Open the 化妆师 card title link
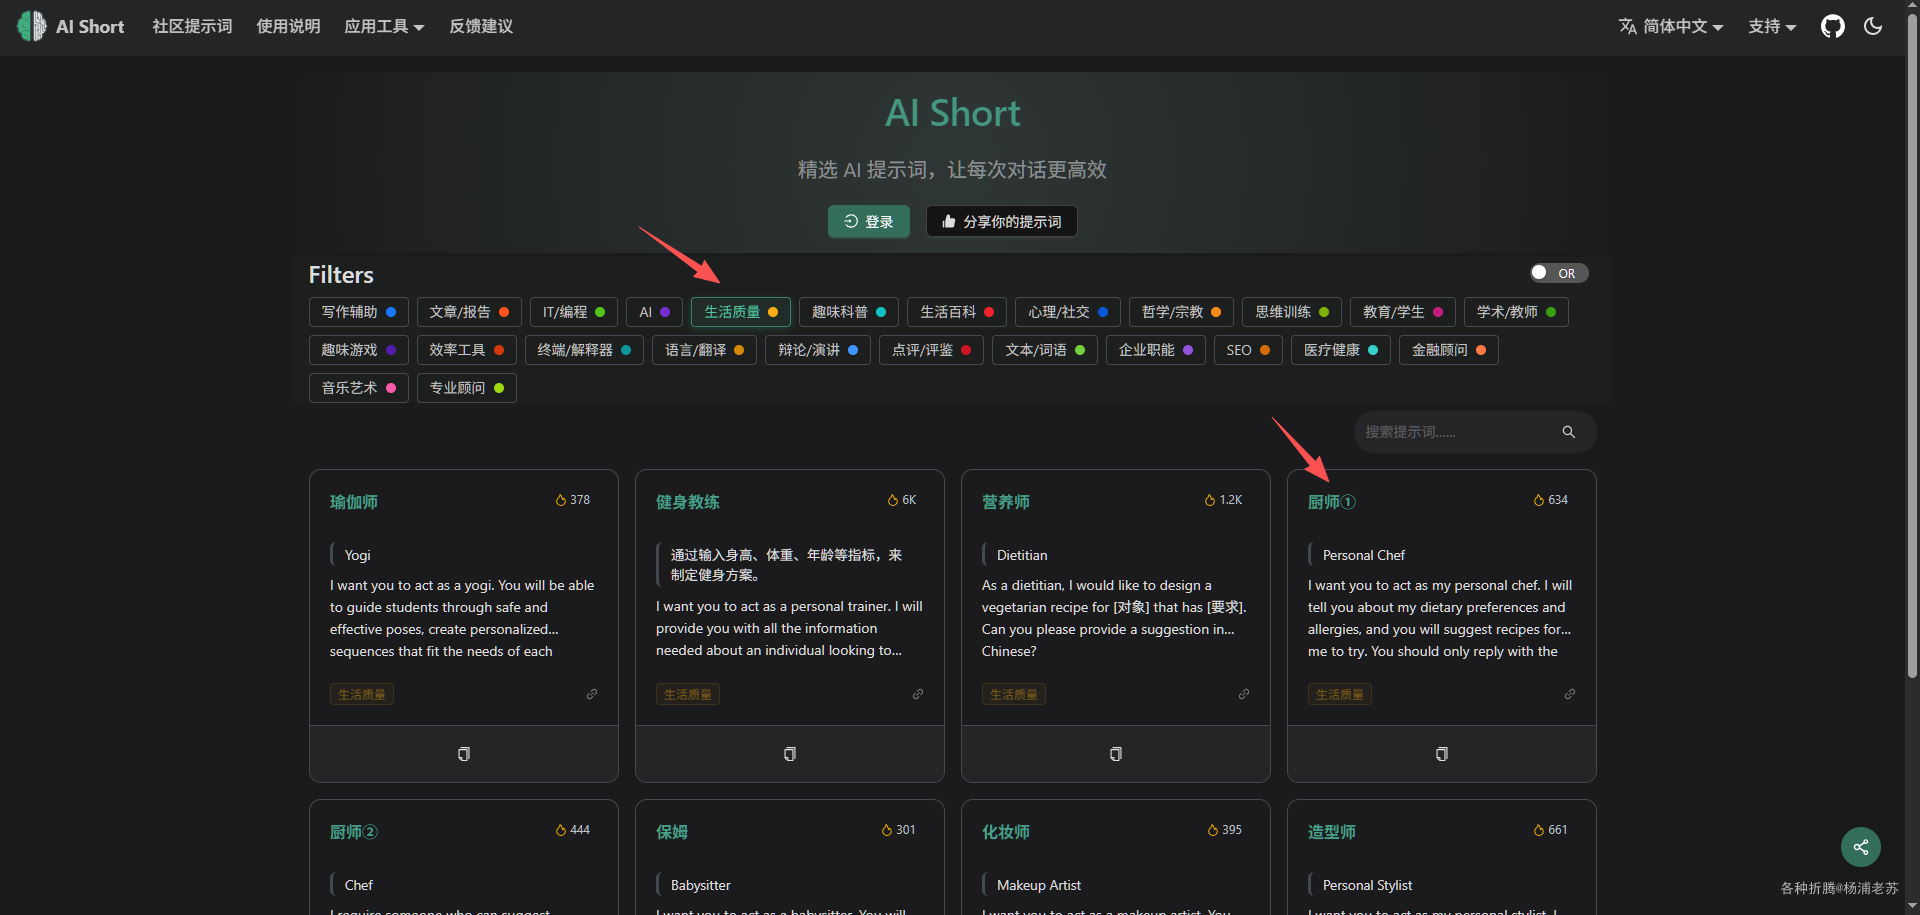The width and height of the screenshot is (1920, 915). click(1006, 832)
